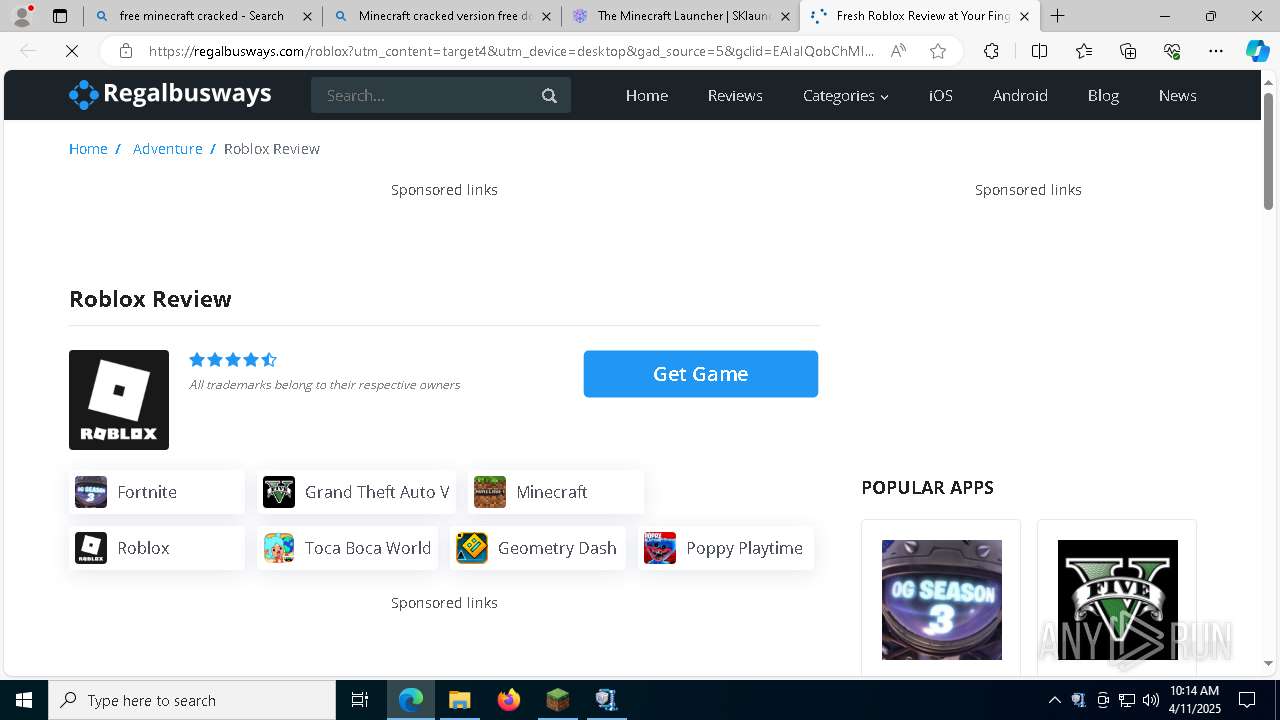The image size is (1280, 720).
Task: Open the Grand Theft Auto V link
Action: tap(356, 492)
